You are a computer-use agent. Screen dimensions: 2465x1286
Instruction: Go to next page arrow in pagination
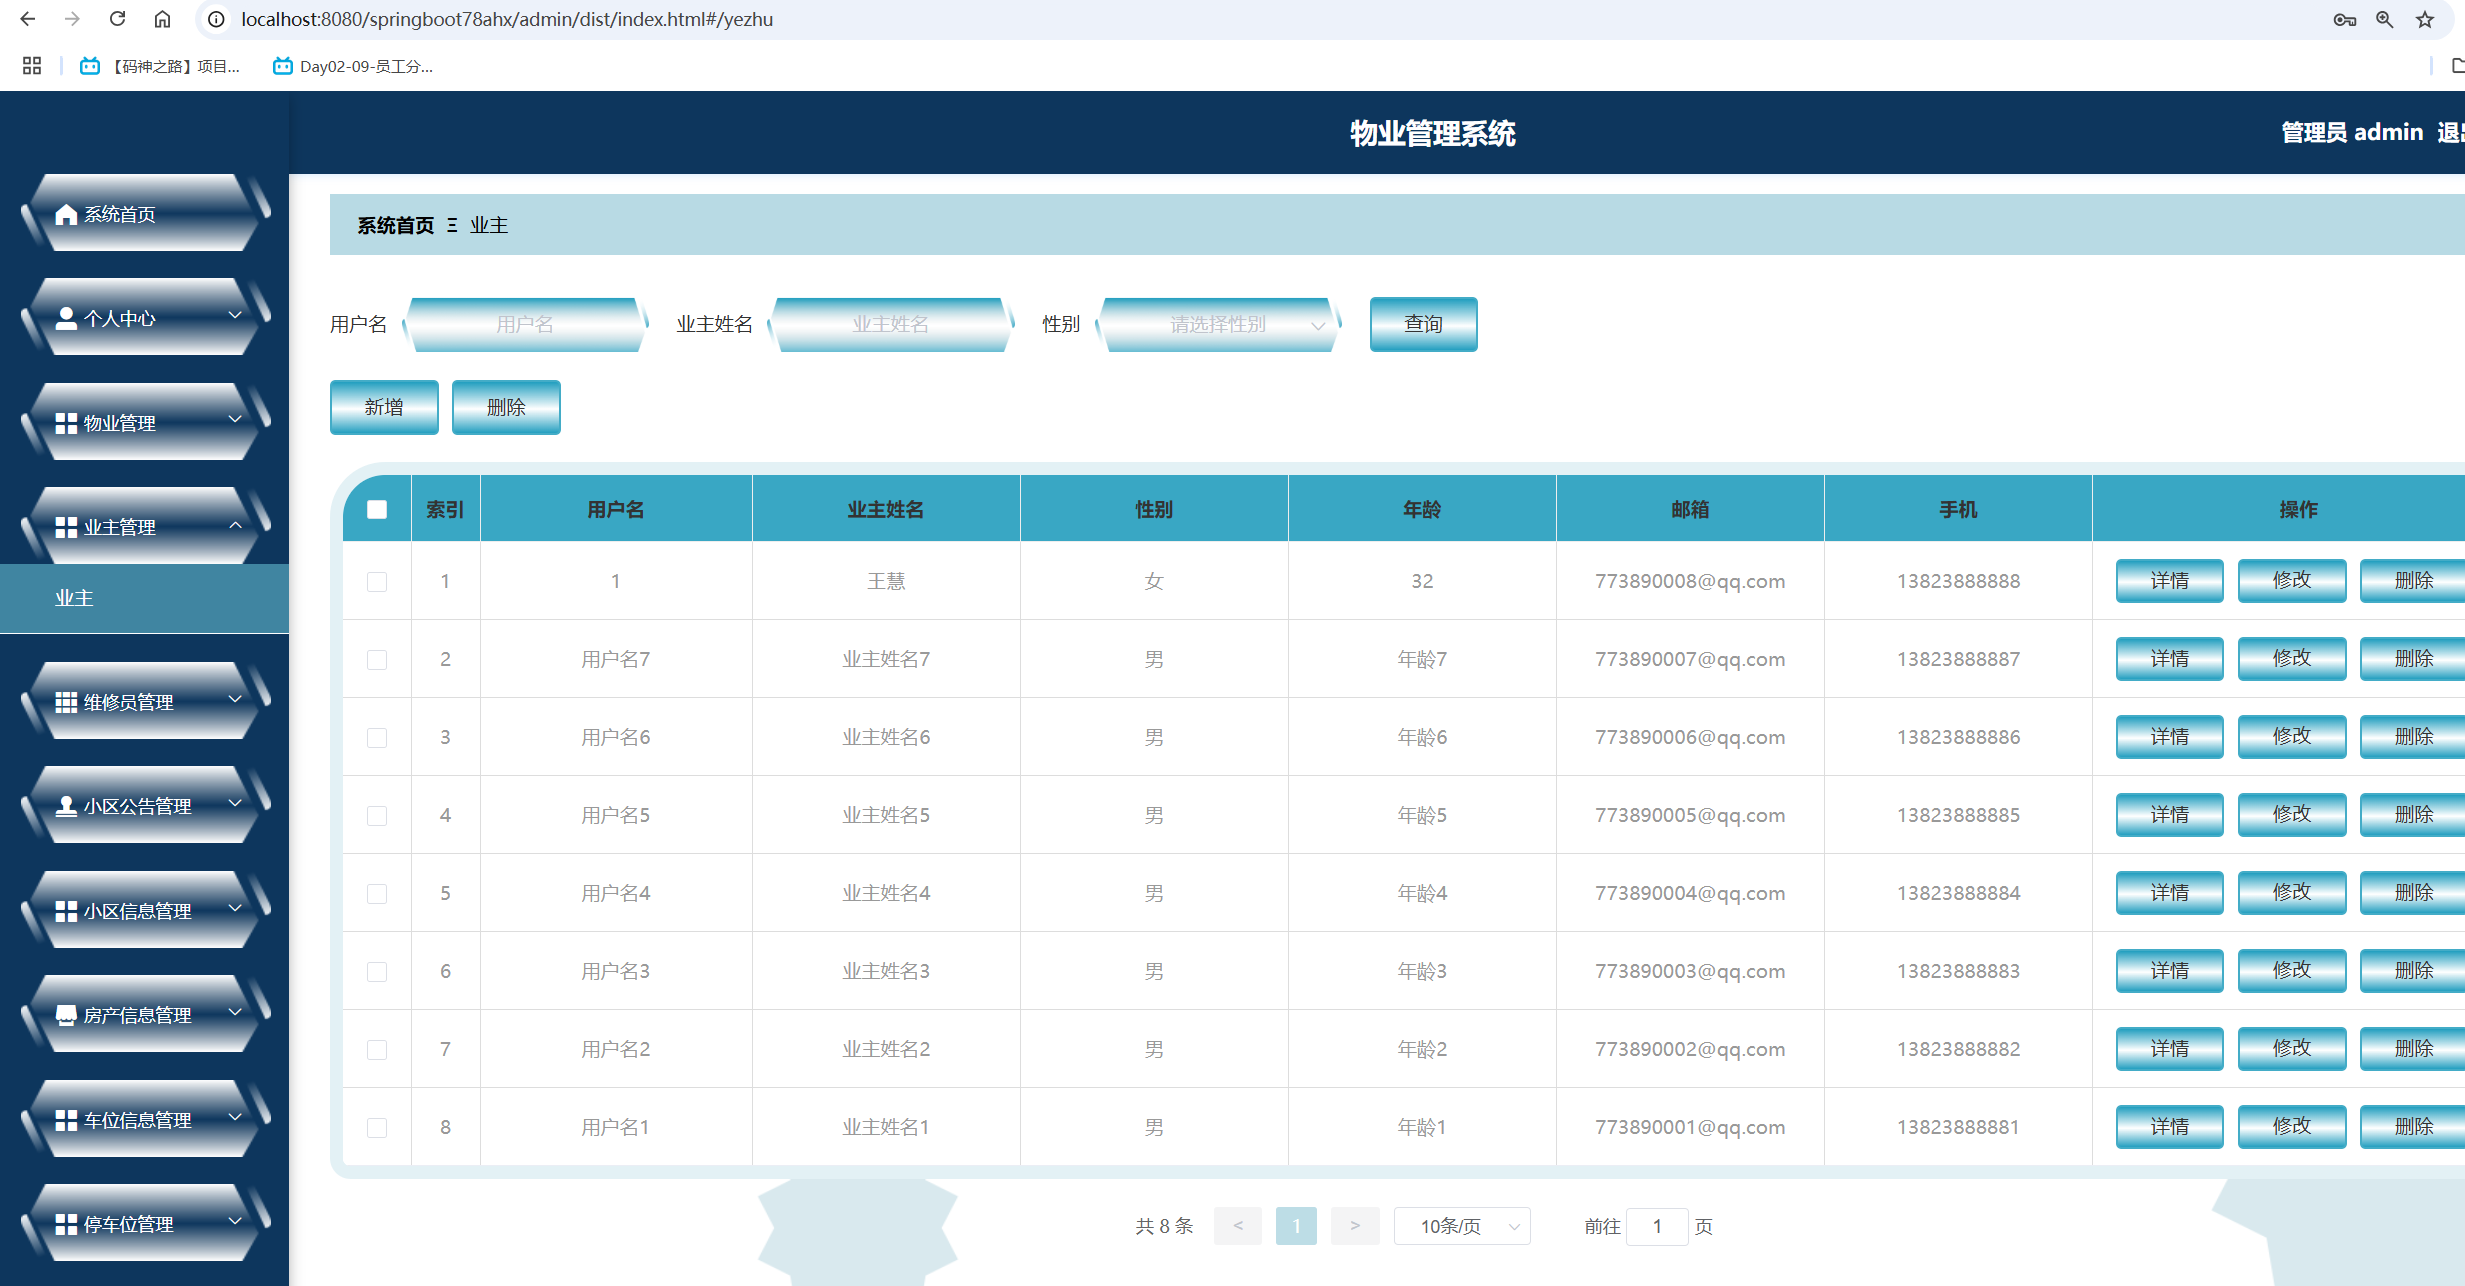tap(1355, 1226)
